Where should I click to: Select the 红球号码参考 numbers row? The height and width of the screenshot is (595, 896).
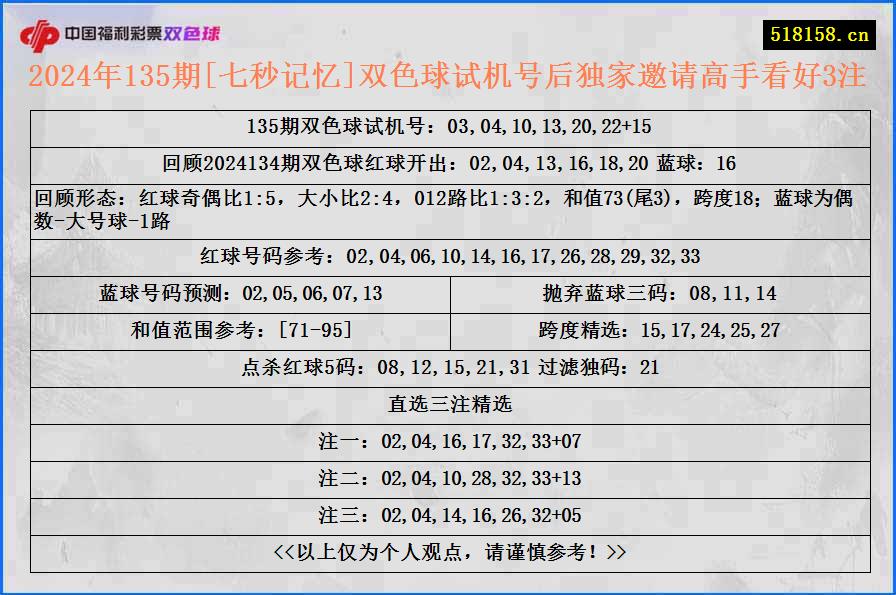(x=448, y=256)
